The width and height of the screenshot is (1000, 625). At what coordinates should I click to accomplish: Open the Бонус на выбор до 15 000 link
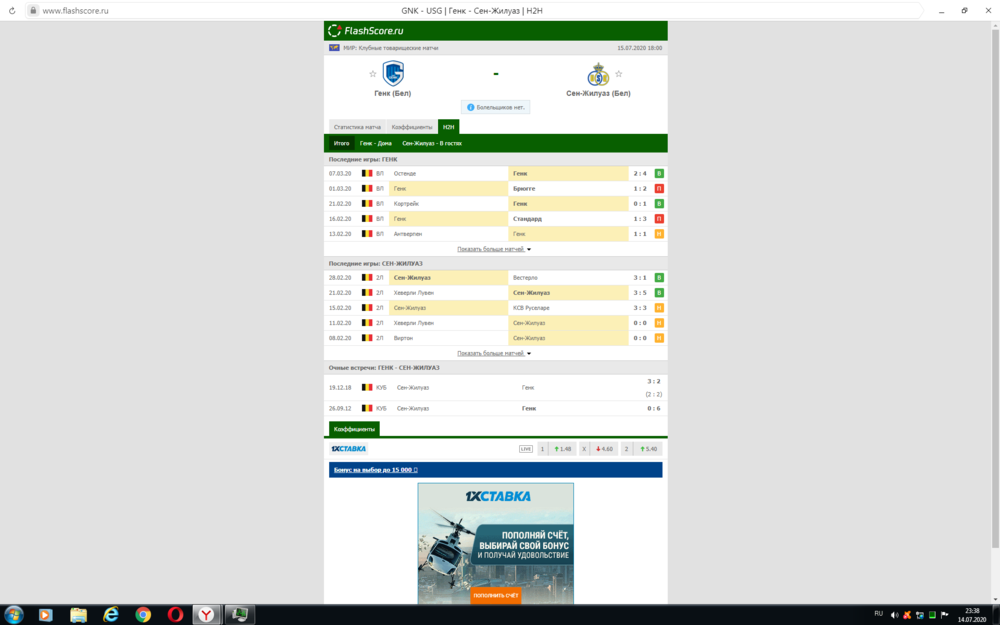coord(376,470)
